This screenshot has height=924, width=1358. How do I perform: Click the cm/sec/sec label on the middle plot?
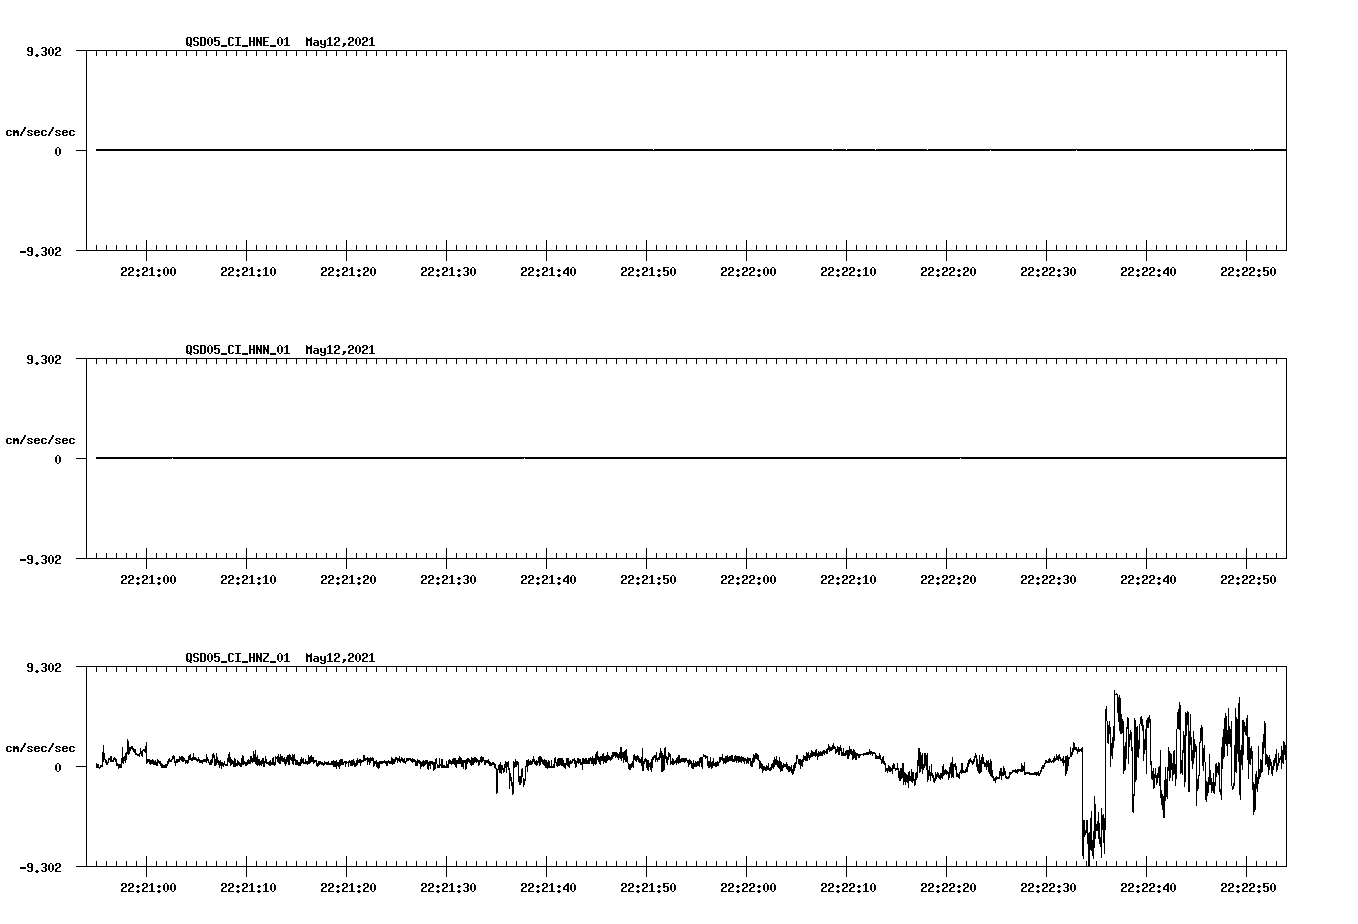[41, 439]
